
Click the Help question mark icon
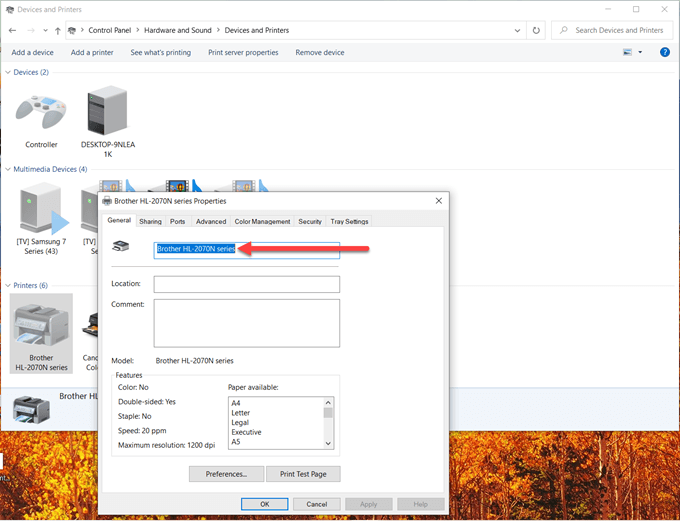click(x=665, y=52)
